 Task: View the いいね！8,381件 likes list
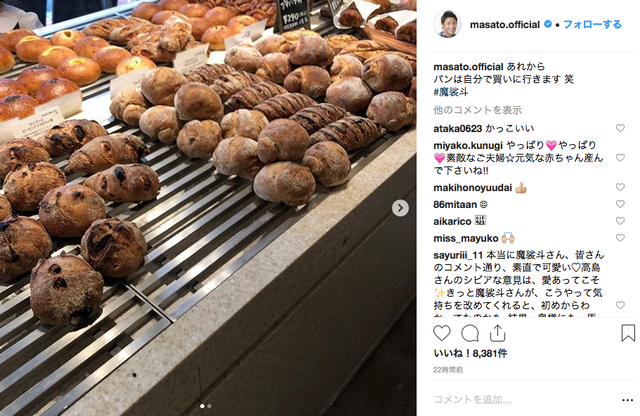pos(470,354)
